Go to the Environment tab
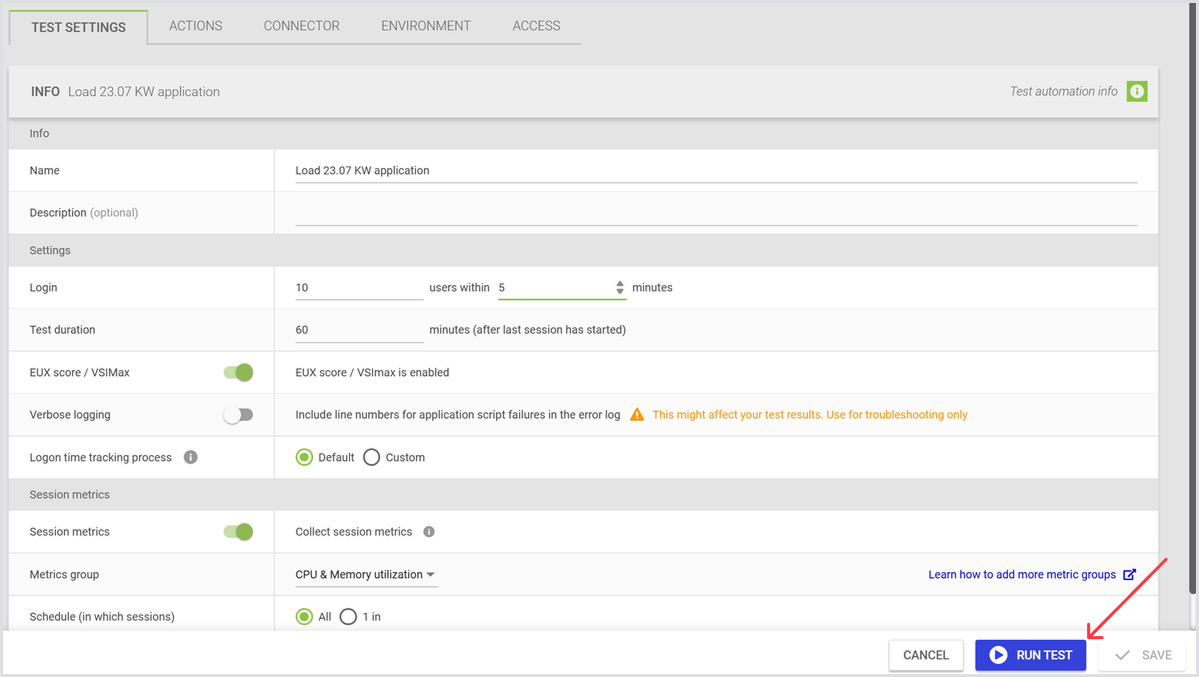 [426, 26]
